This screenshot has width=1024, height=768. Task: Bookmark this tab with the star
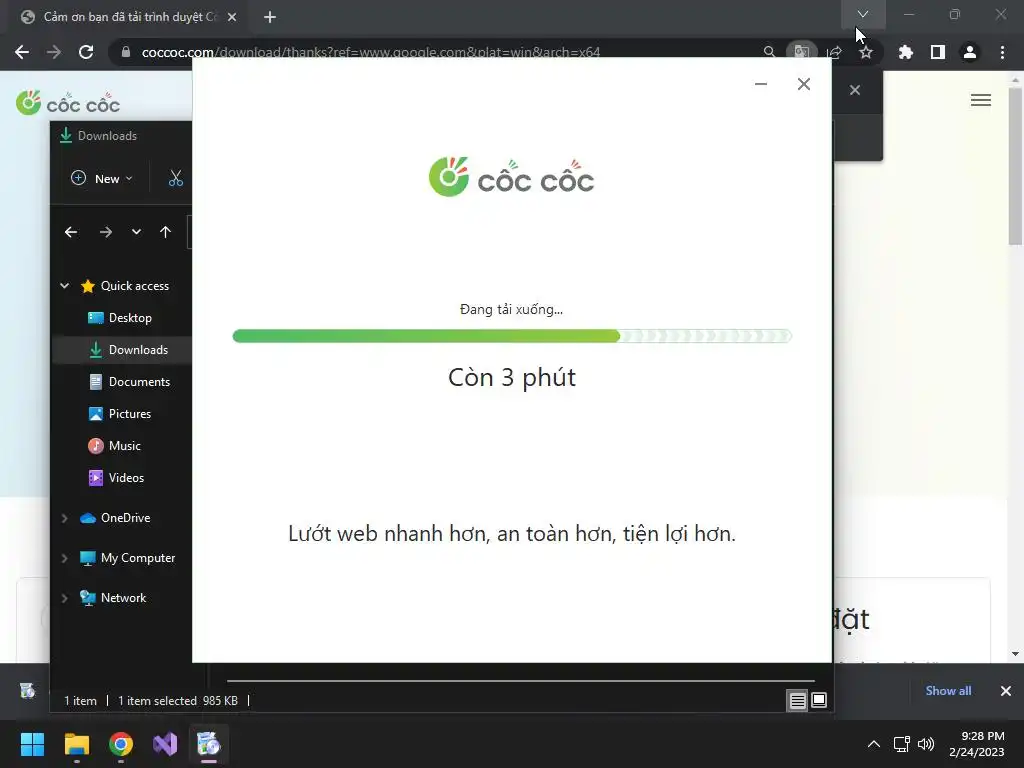(x=866, y=52)
